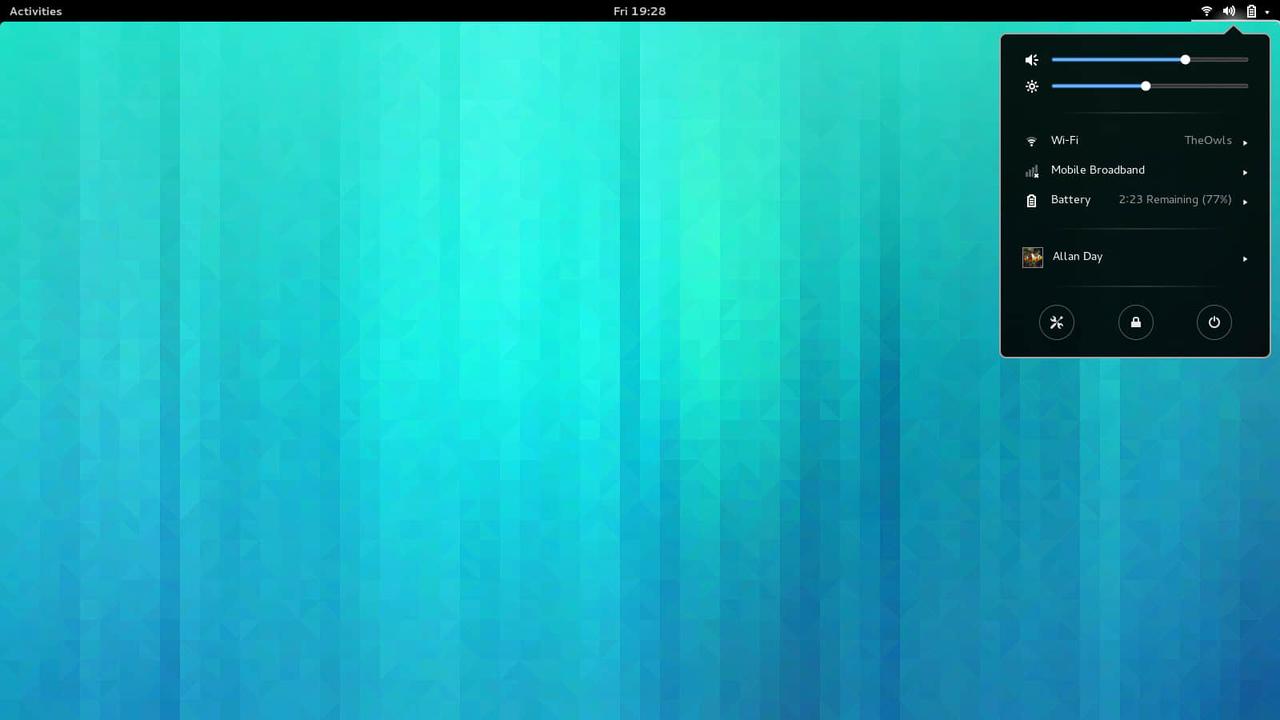The height and width of the screenshot is (720, 1280).
Task: Click the Fri 19:28 clock button
Action: point(639,11)
